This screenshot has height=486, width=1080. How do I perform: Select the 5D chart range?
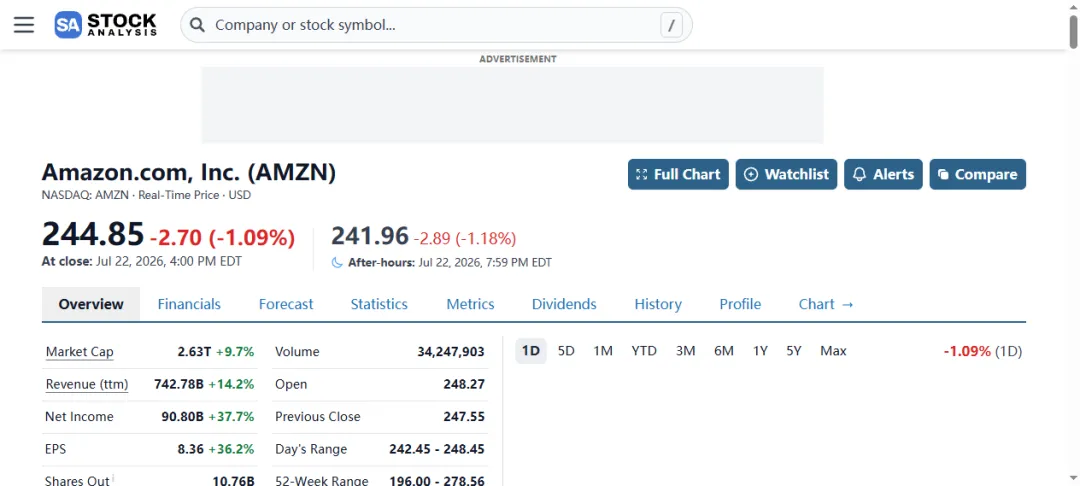tap(565, 351)
